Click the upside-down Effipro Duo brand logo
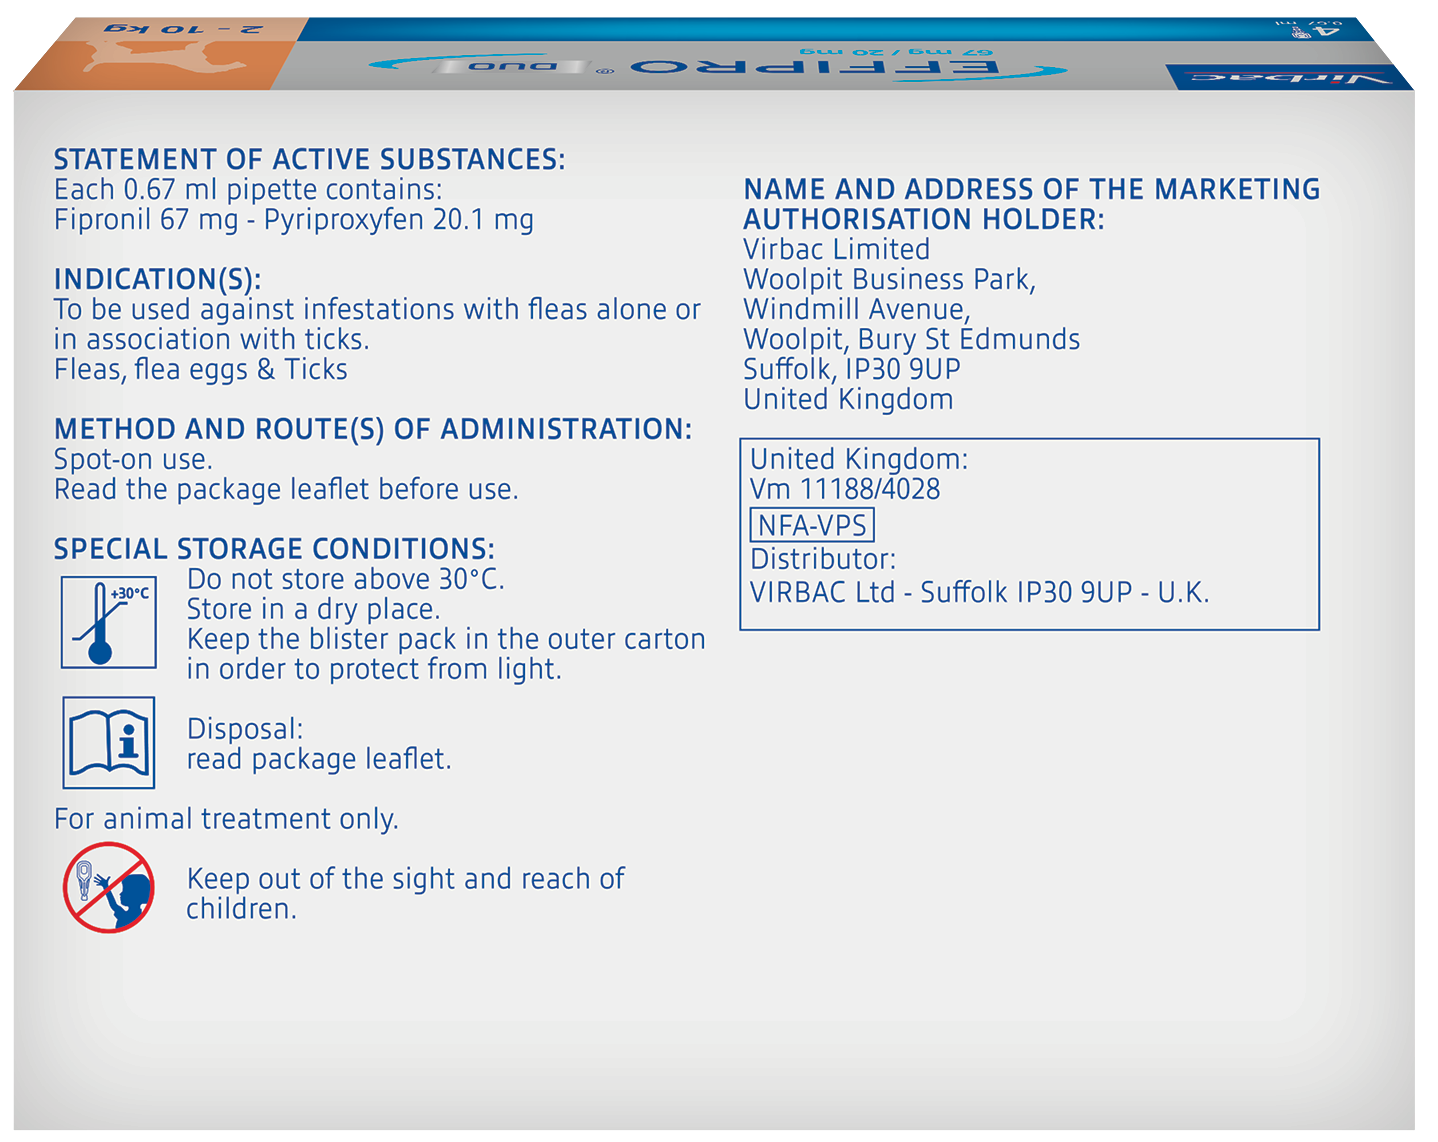1438x1142 pixels. pyautogui.click(x=716, y=67)
